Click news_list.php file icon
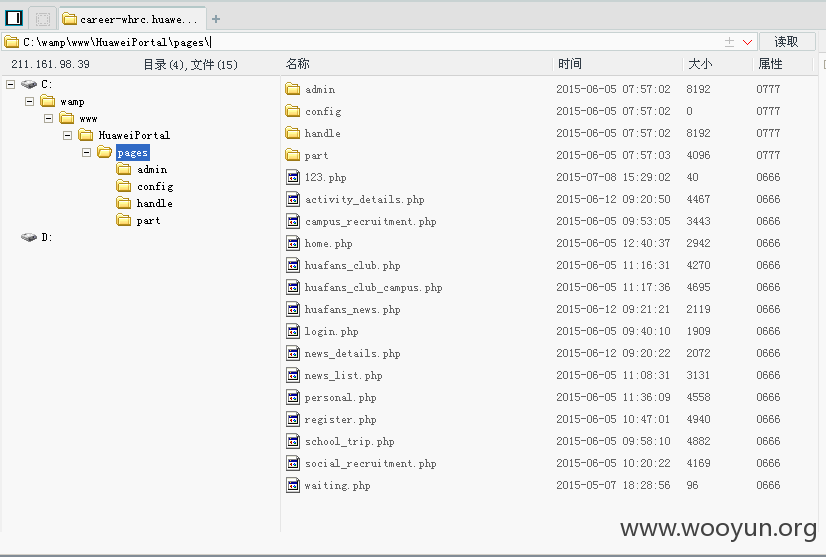The image size is (826, 557). coord(293,375)
